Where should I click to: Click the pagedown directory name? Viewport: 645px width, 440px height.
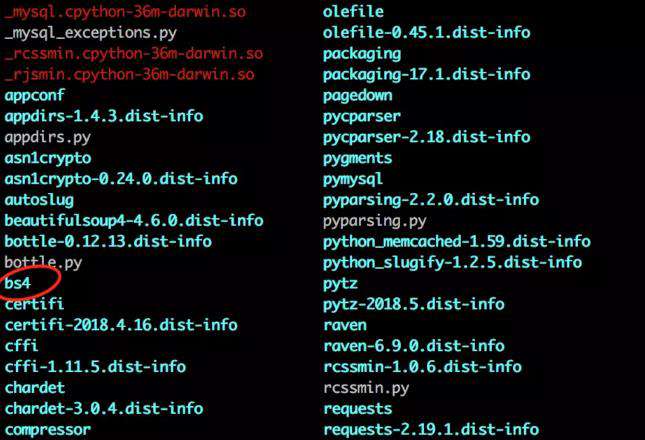point(357,96)
